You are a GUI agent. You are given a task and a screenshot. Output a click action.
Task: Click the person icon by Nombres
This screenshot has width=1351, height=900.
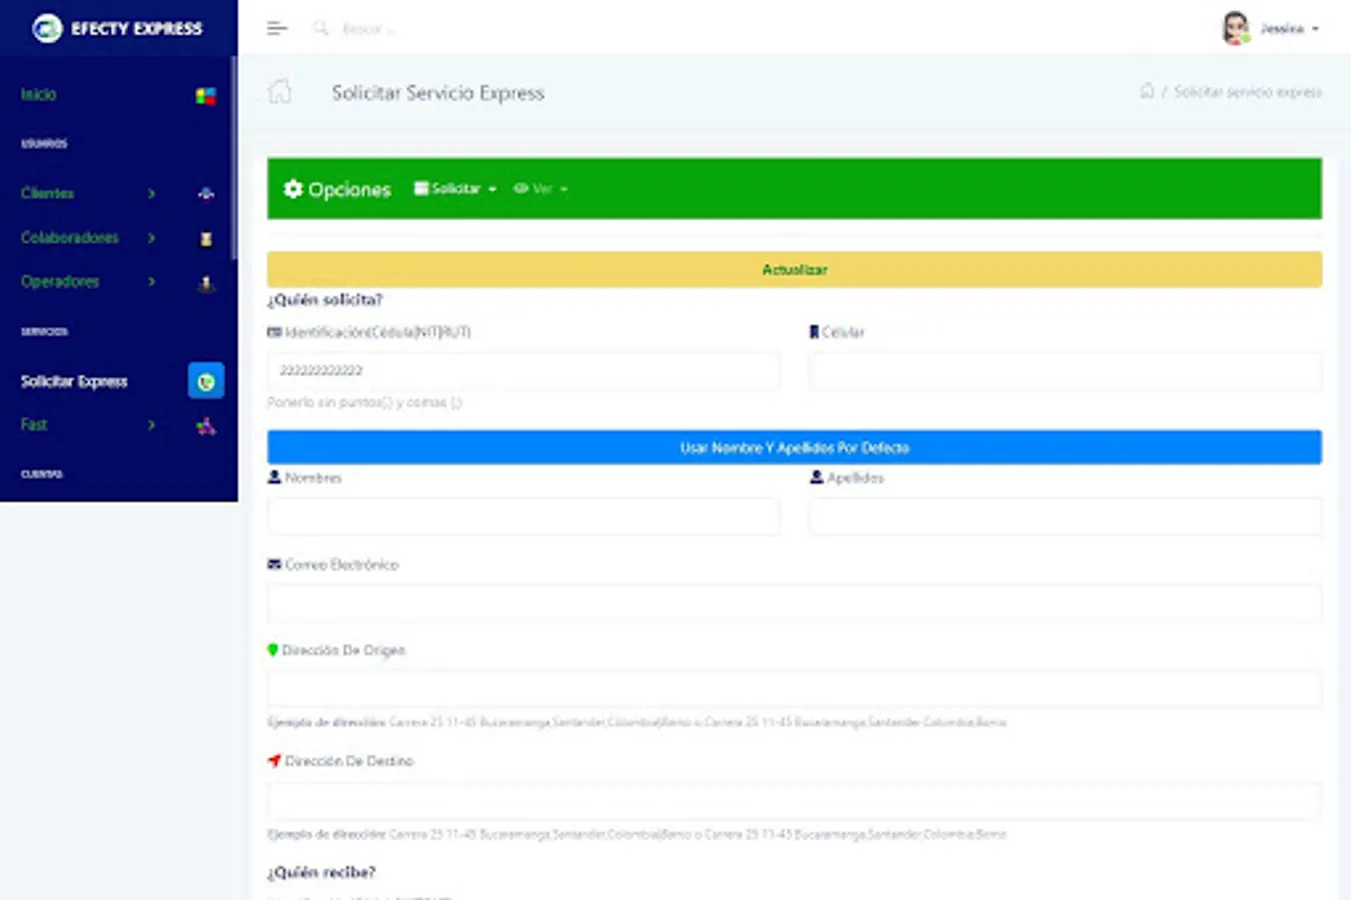[x=274, y=478]
